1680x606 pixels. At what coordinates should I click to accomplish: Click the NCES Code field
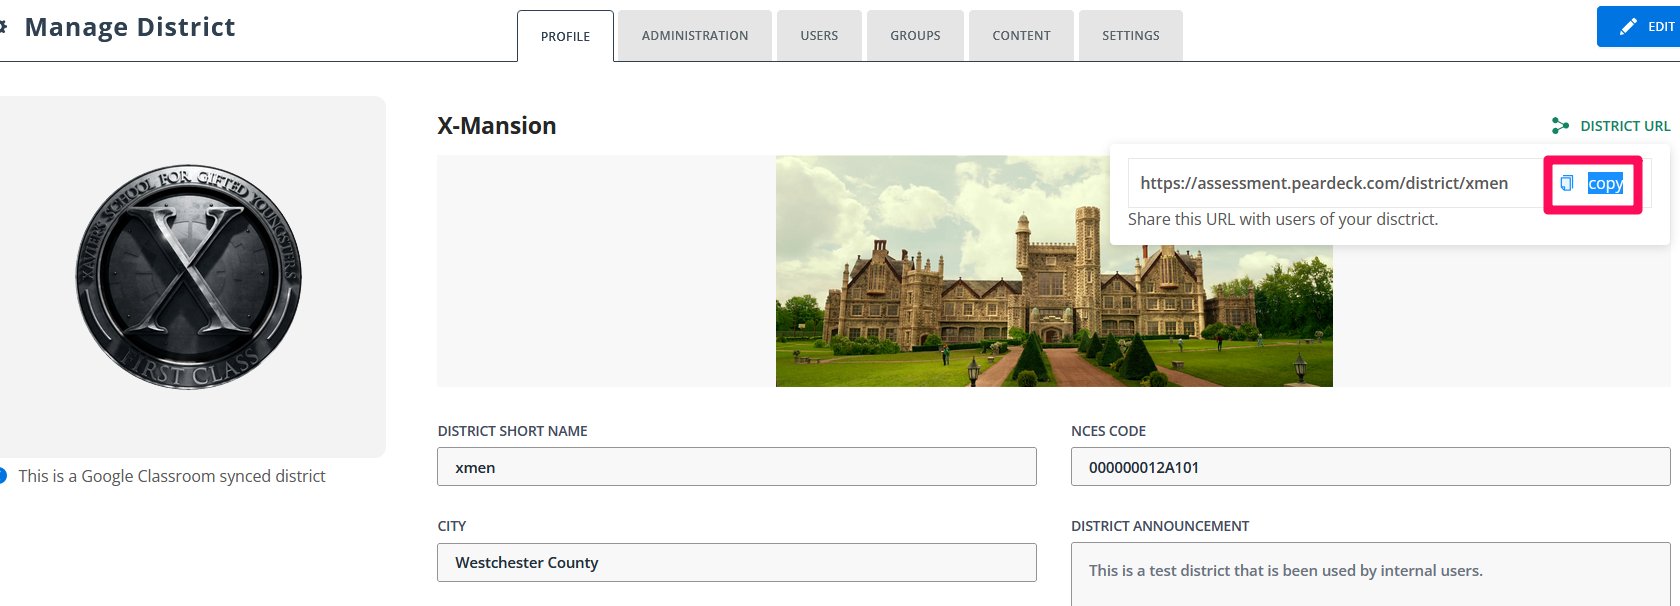pyautogui.click(x=1370, y=467)
